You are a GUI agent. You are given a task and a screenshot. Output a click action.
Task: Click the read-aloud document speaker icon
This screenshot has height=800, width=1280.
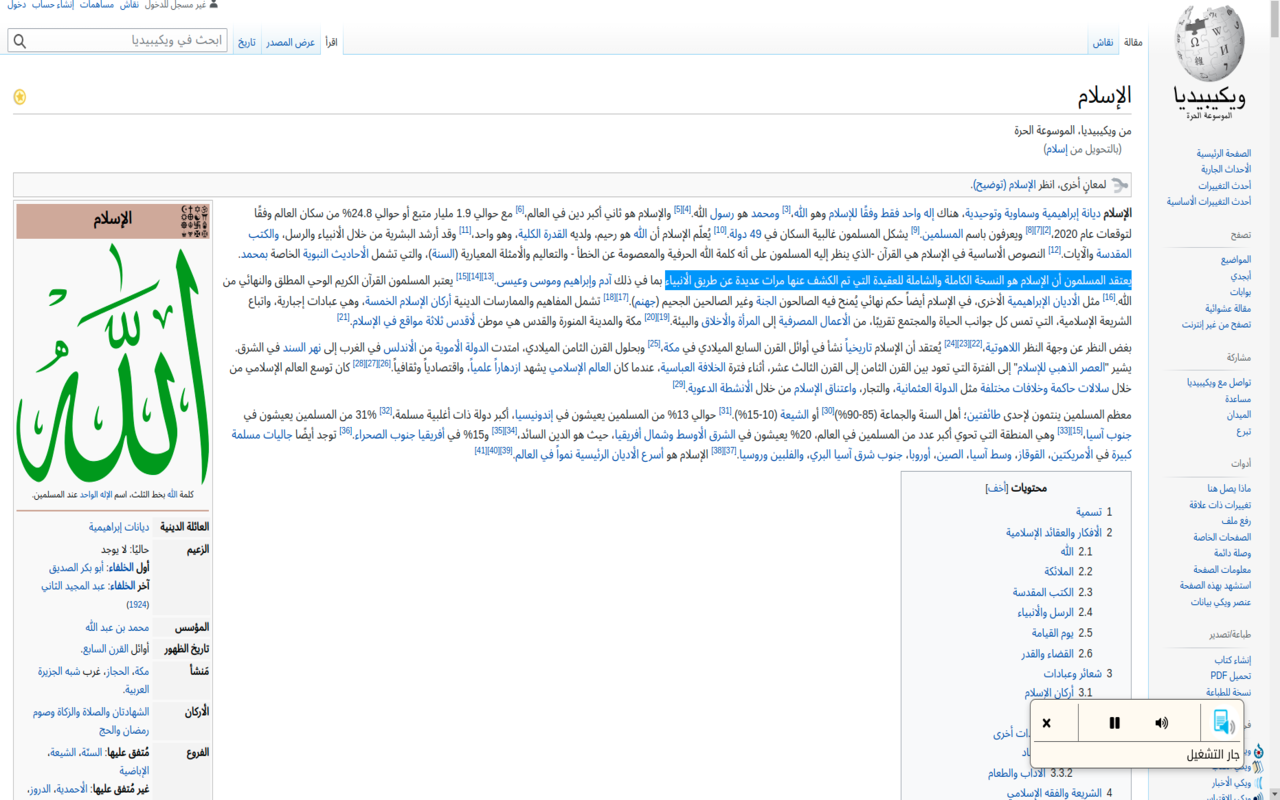click(x=1221, y=722)
